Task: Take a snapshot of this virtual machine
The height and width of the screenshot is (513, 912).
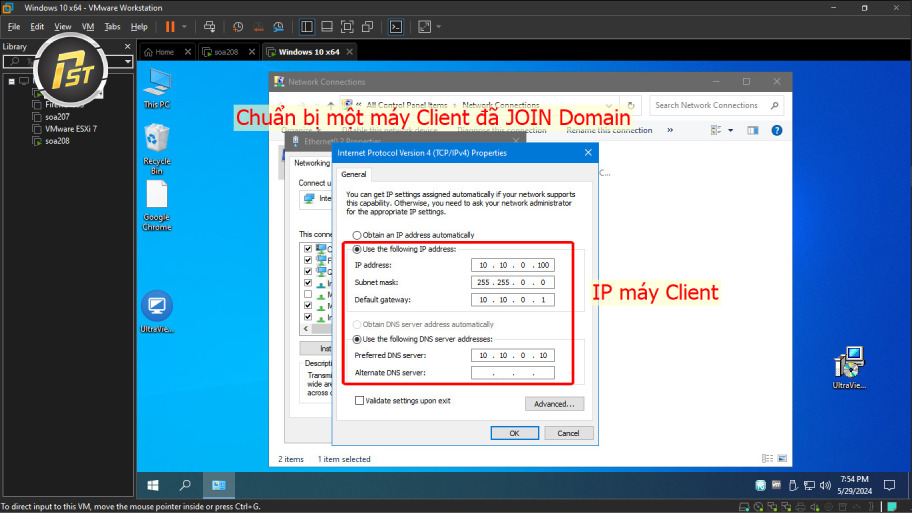Action: (238, 27)
